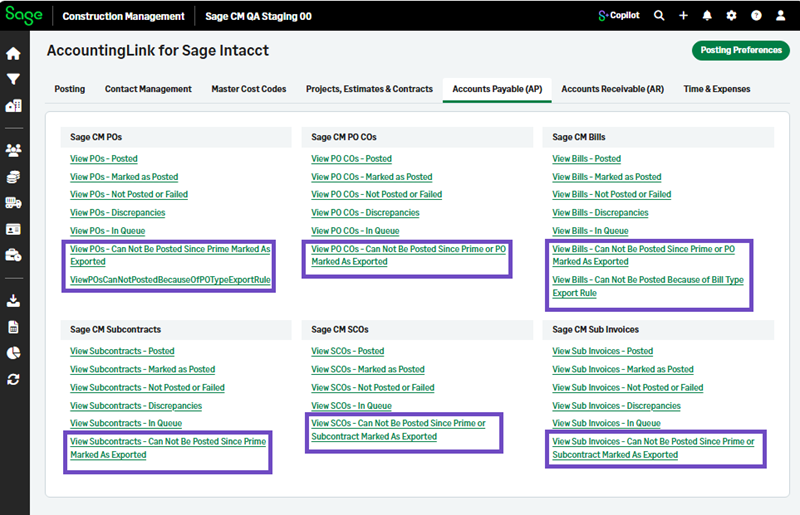The width and height of the screenshot is (800, 515).
Task: Click the plus add icon
Action: coord(683,16)
